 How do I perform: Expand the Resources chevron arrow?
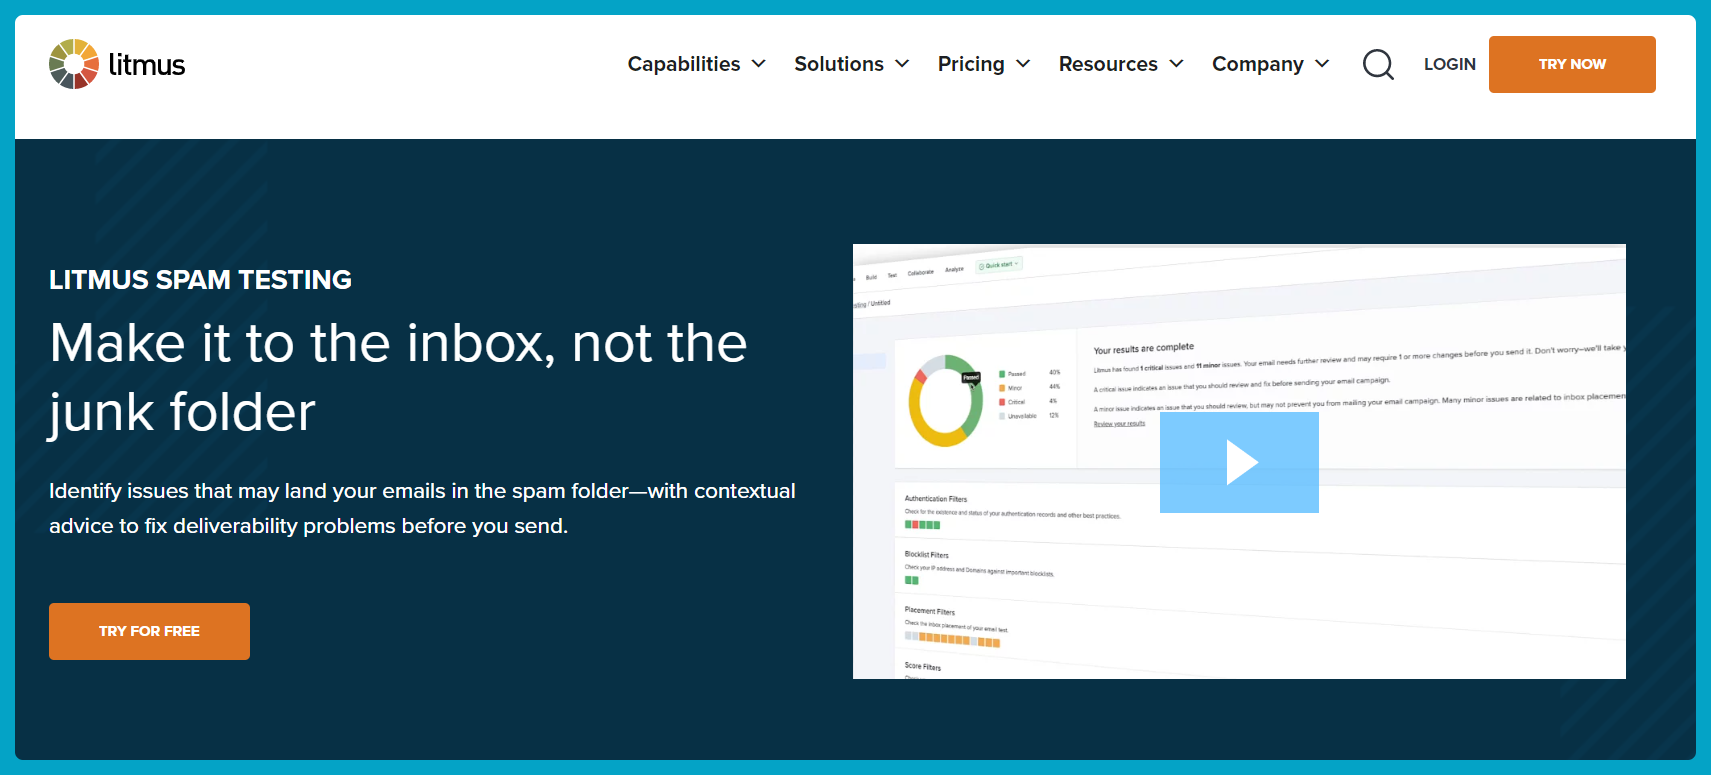click(x=1176, y=64)
